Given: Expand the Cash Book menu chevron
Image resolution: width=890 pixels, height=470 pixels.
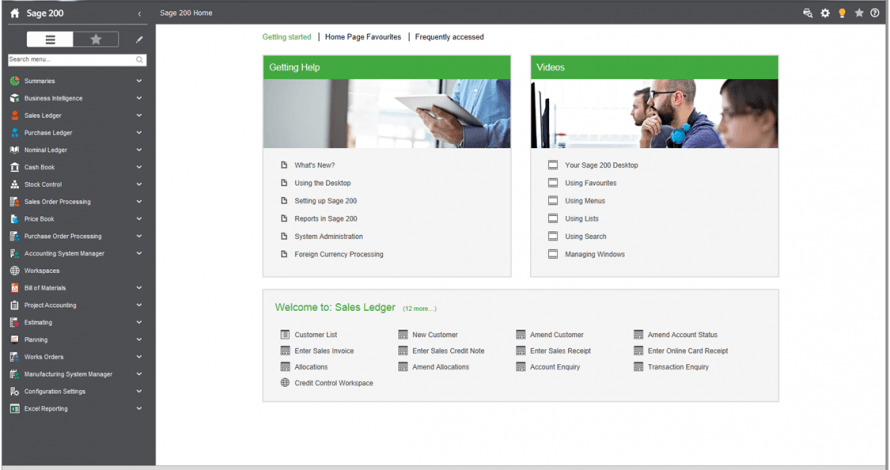Looking at the screenshot, I should (139, 167).
